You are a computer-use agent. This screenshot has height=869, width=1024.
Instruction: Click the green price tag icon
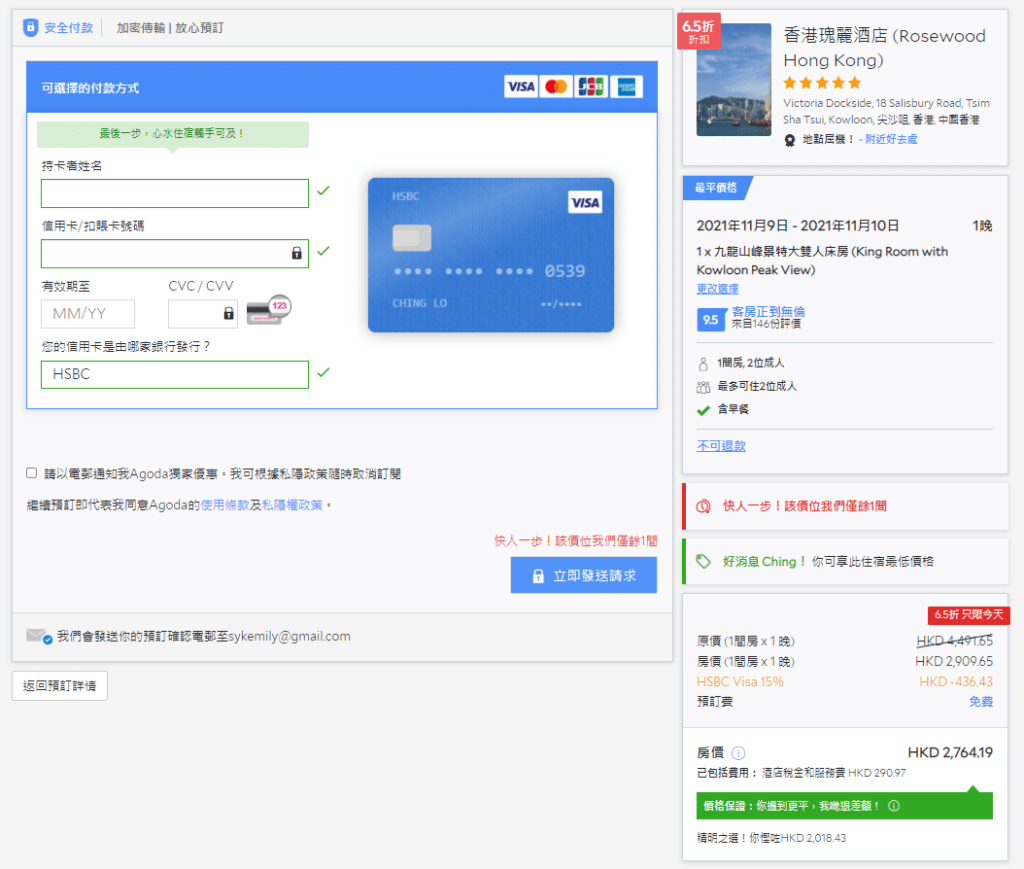(703, 561)
